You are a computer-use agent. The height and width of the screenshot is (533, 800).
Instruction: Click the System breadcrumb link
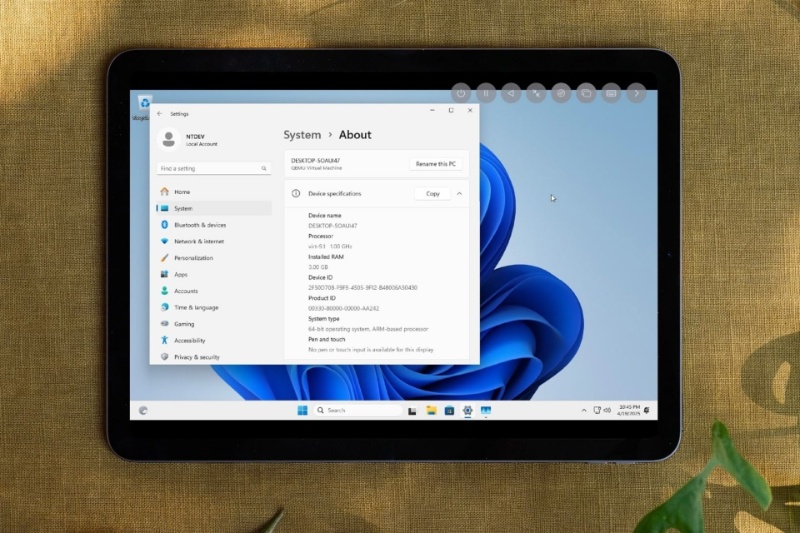(302, 135)
